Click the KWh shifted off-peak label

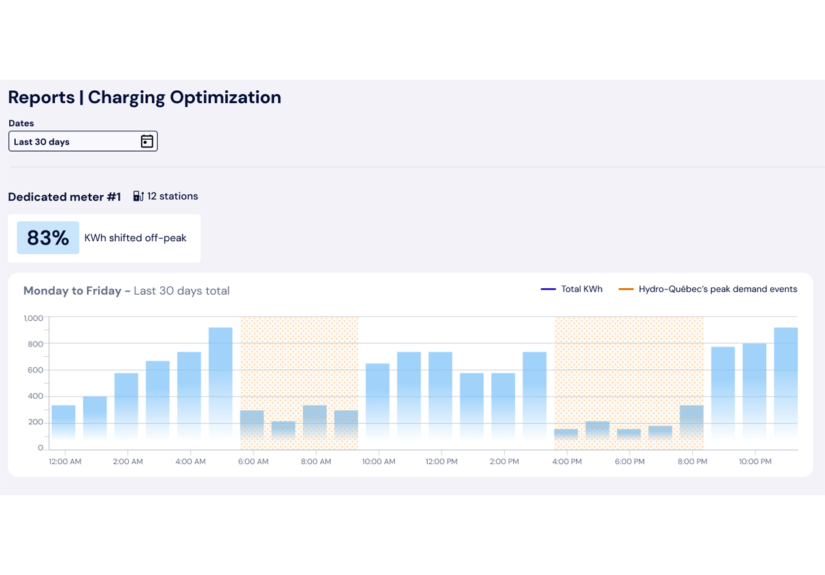135,238
